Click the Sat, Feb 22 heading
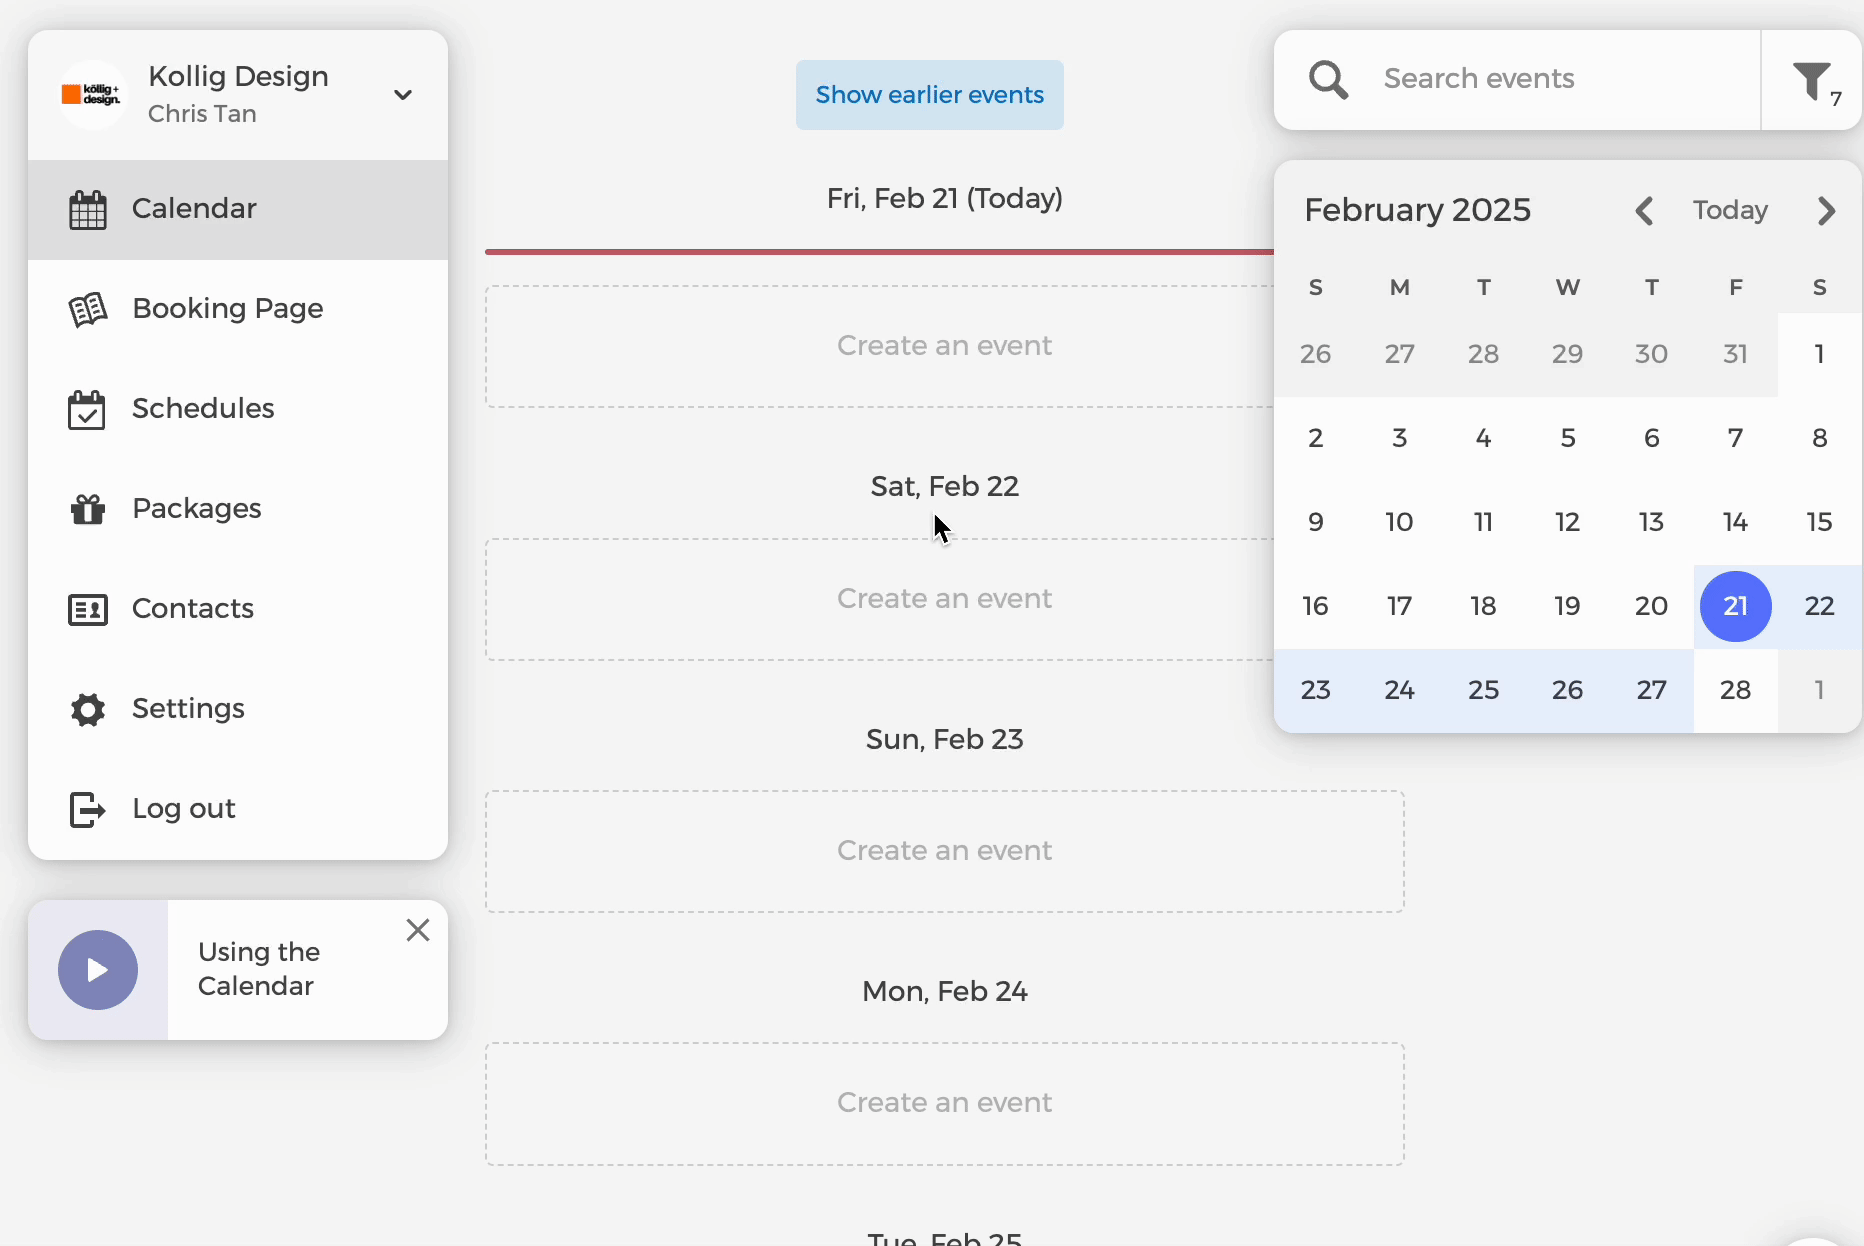 pos(945,487)
